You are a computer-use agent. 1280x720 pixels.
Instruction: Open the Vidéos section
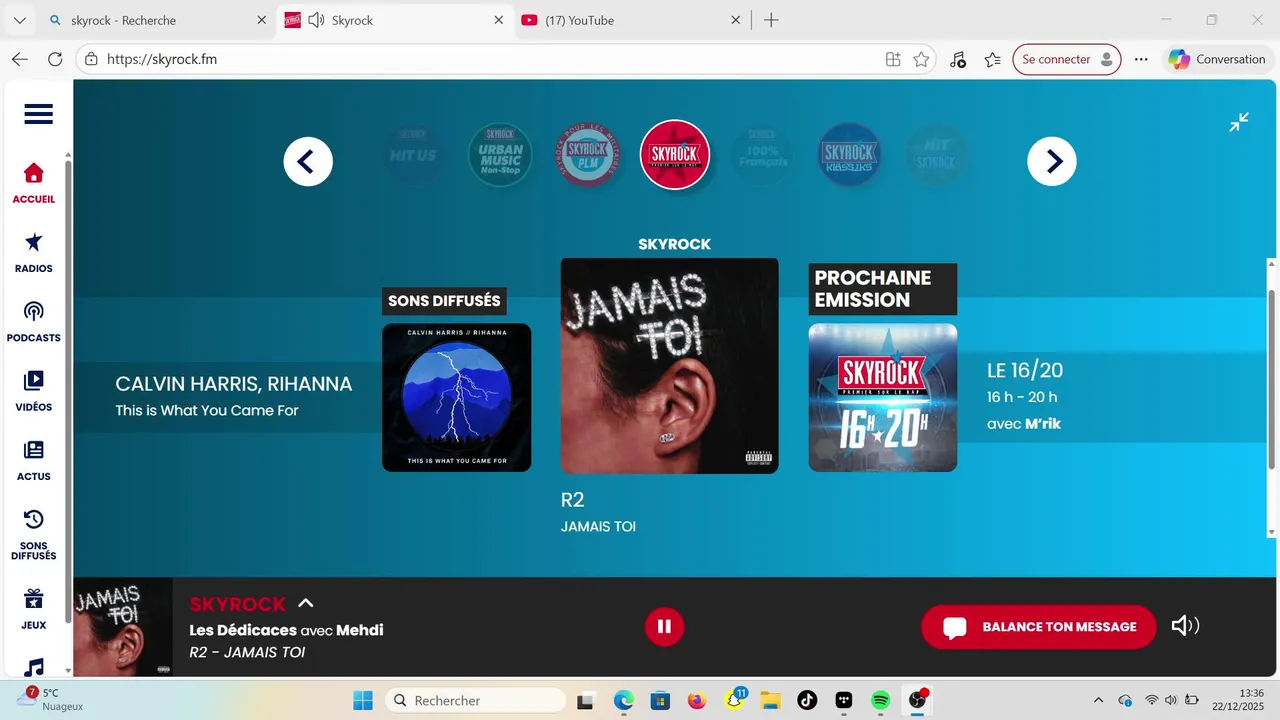[x=34, y=391]
